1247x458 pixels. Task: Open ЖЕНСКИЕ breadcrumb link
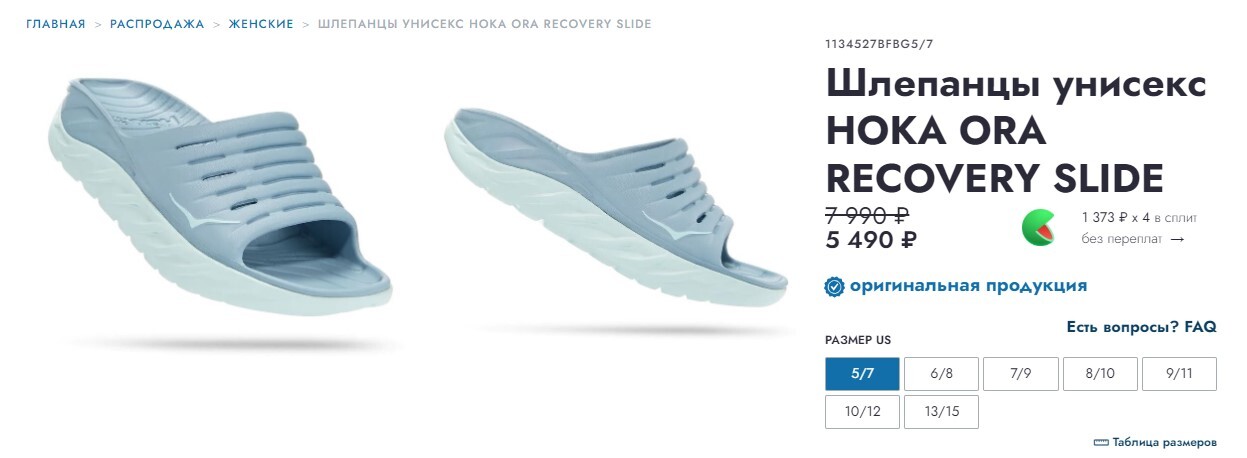pos(261,24)
